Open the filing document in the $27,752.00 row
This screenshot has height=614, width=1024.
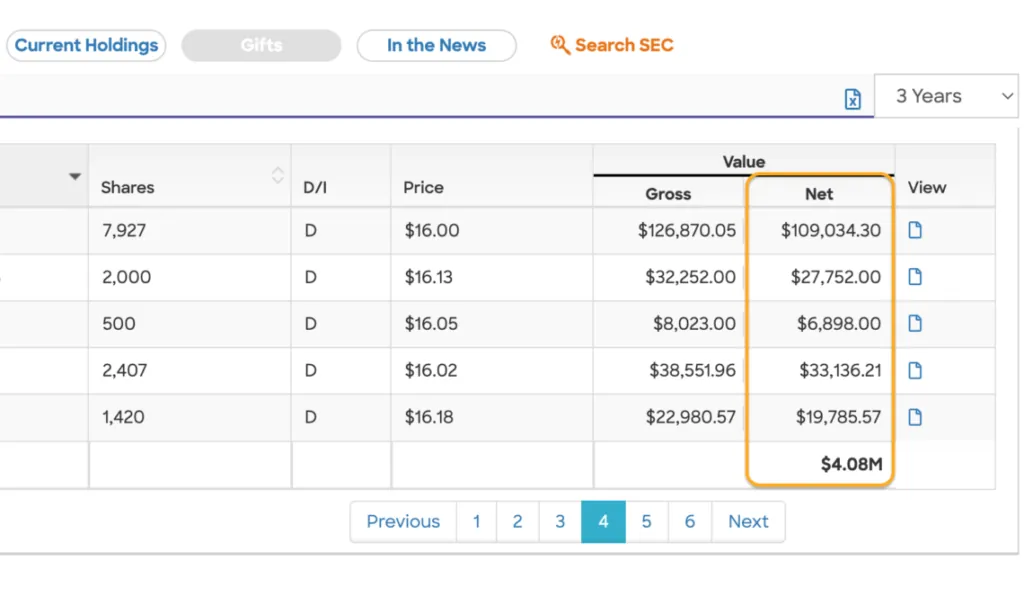pyautogui.click(x=915, y=277)
